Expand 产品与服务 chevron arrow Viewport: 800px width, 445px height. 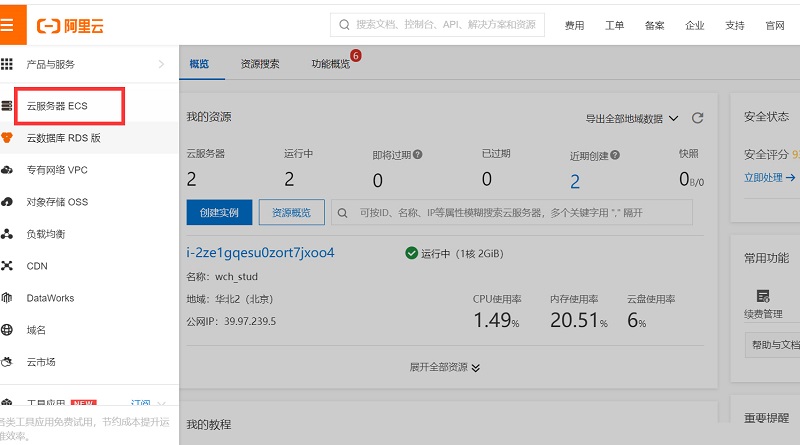161,64
